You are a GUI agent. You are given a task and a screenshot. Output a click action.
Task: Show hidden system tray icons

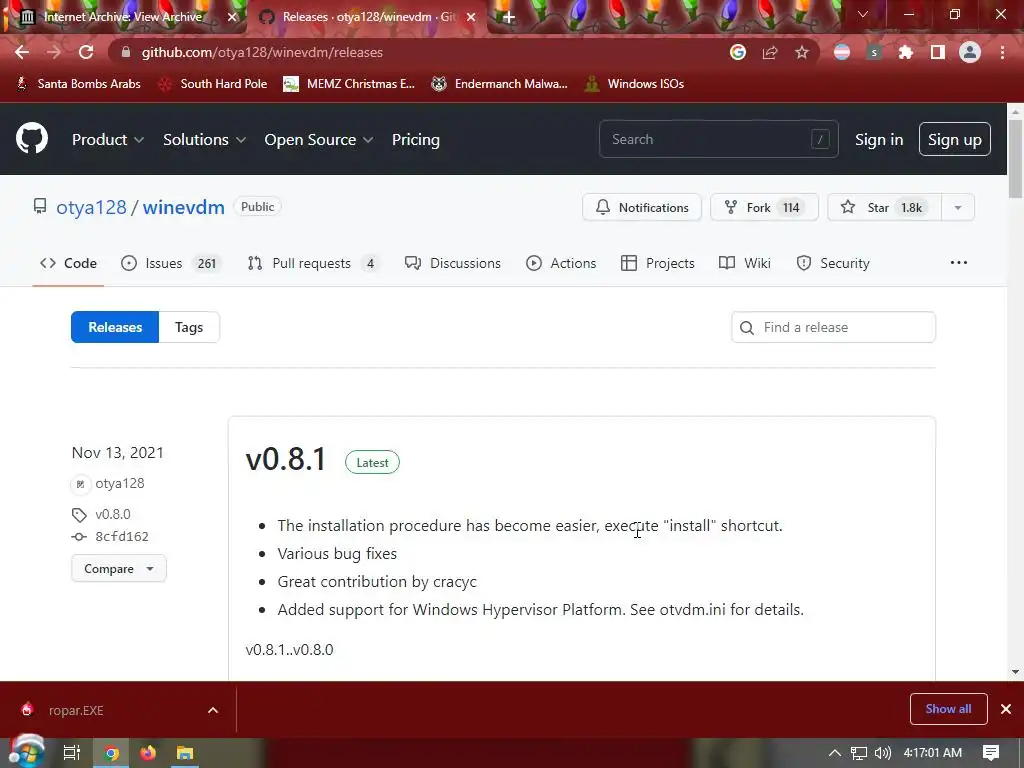(x=835, y=753)
